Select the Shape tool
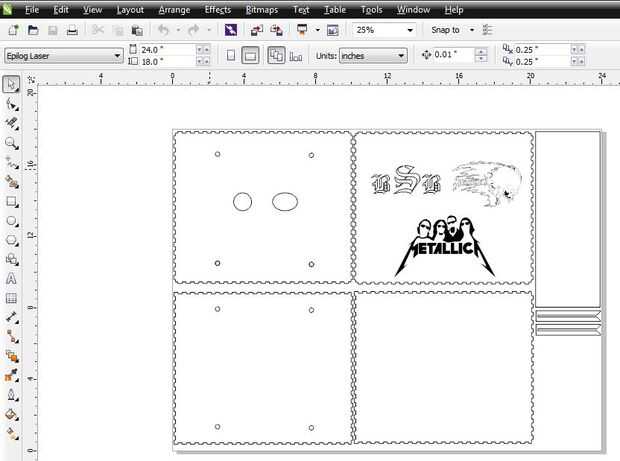This screenshot has width=620, height=461. point(11,104)
